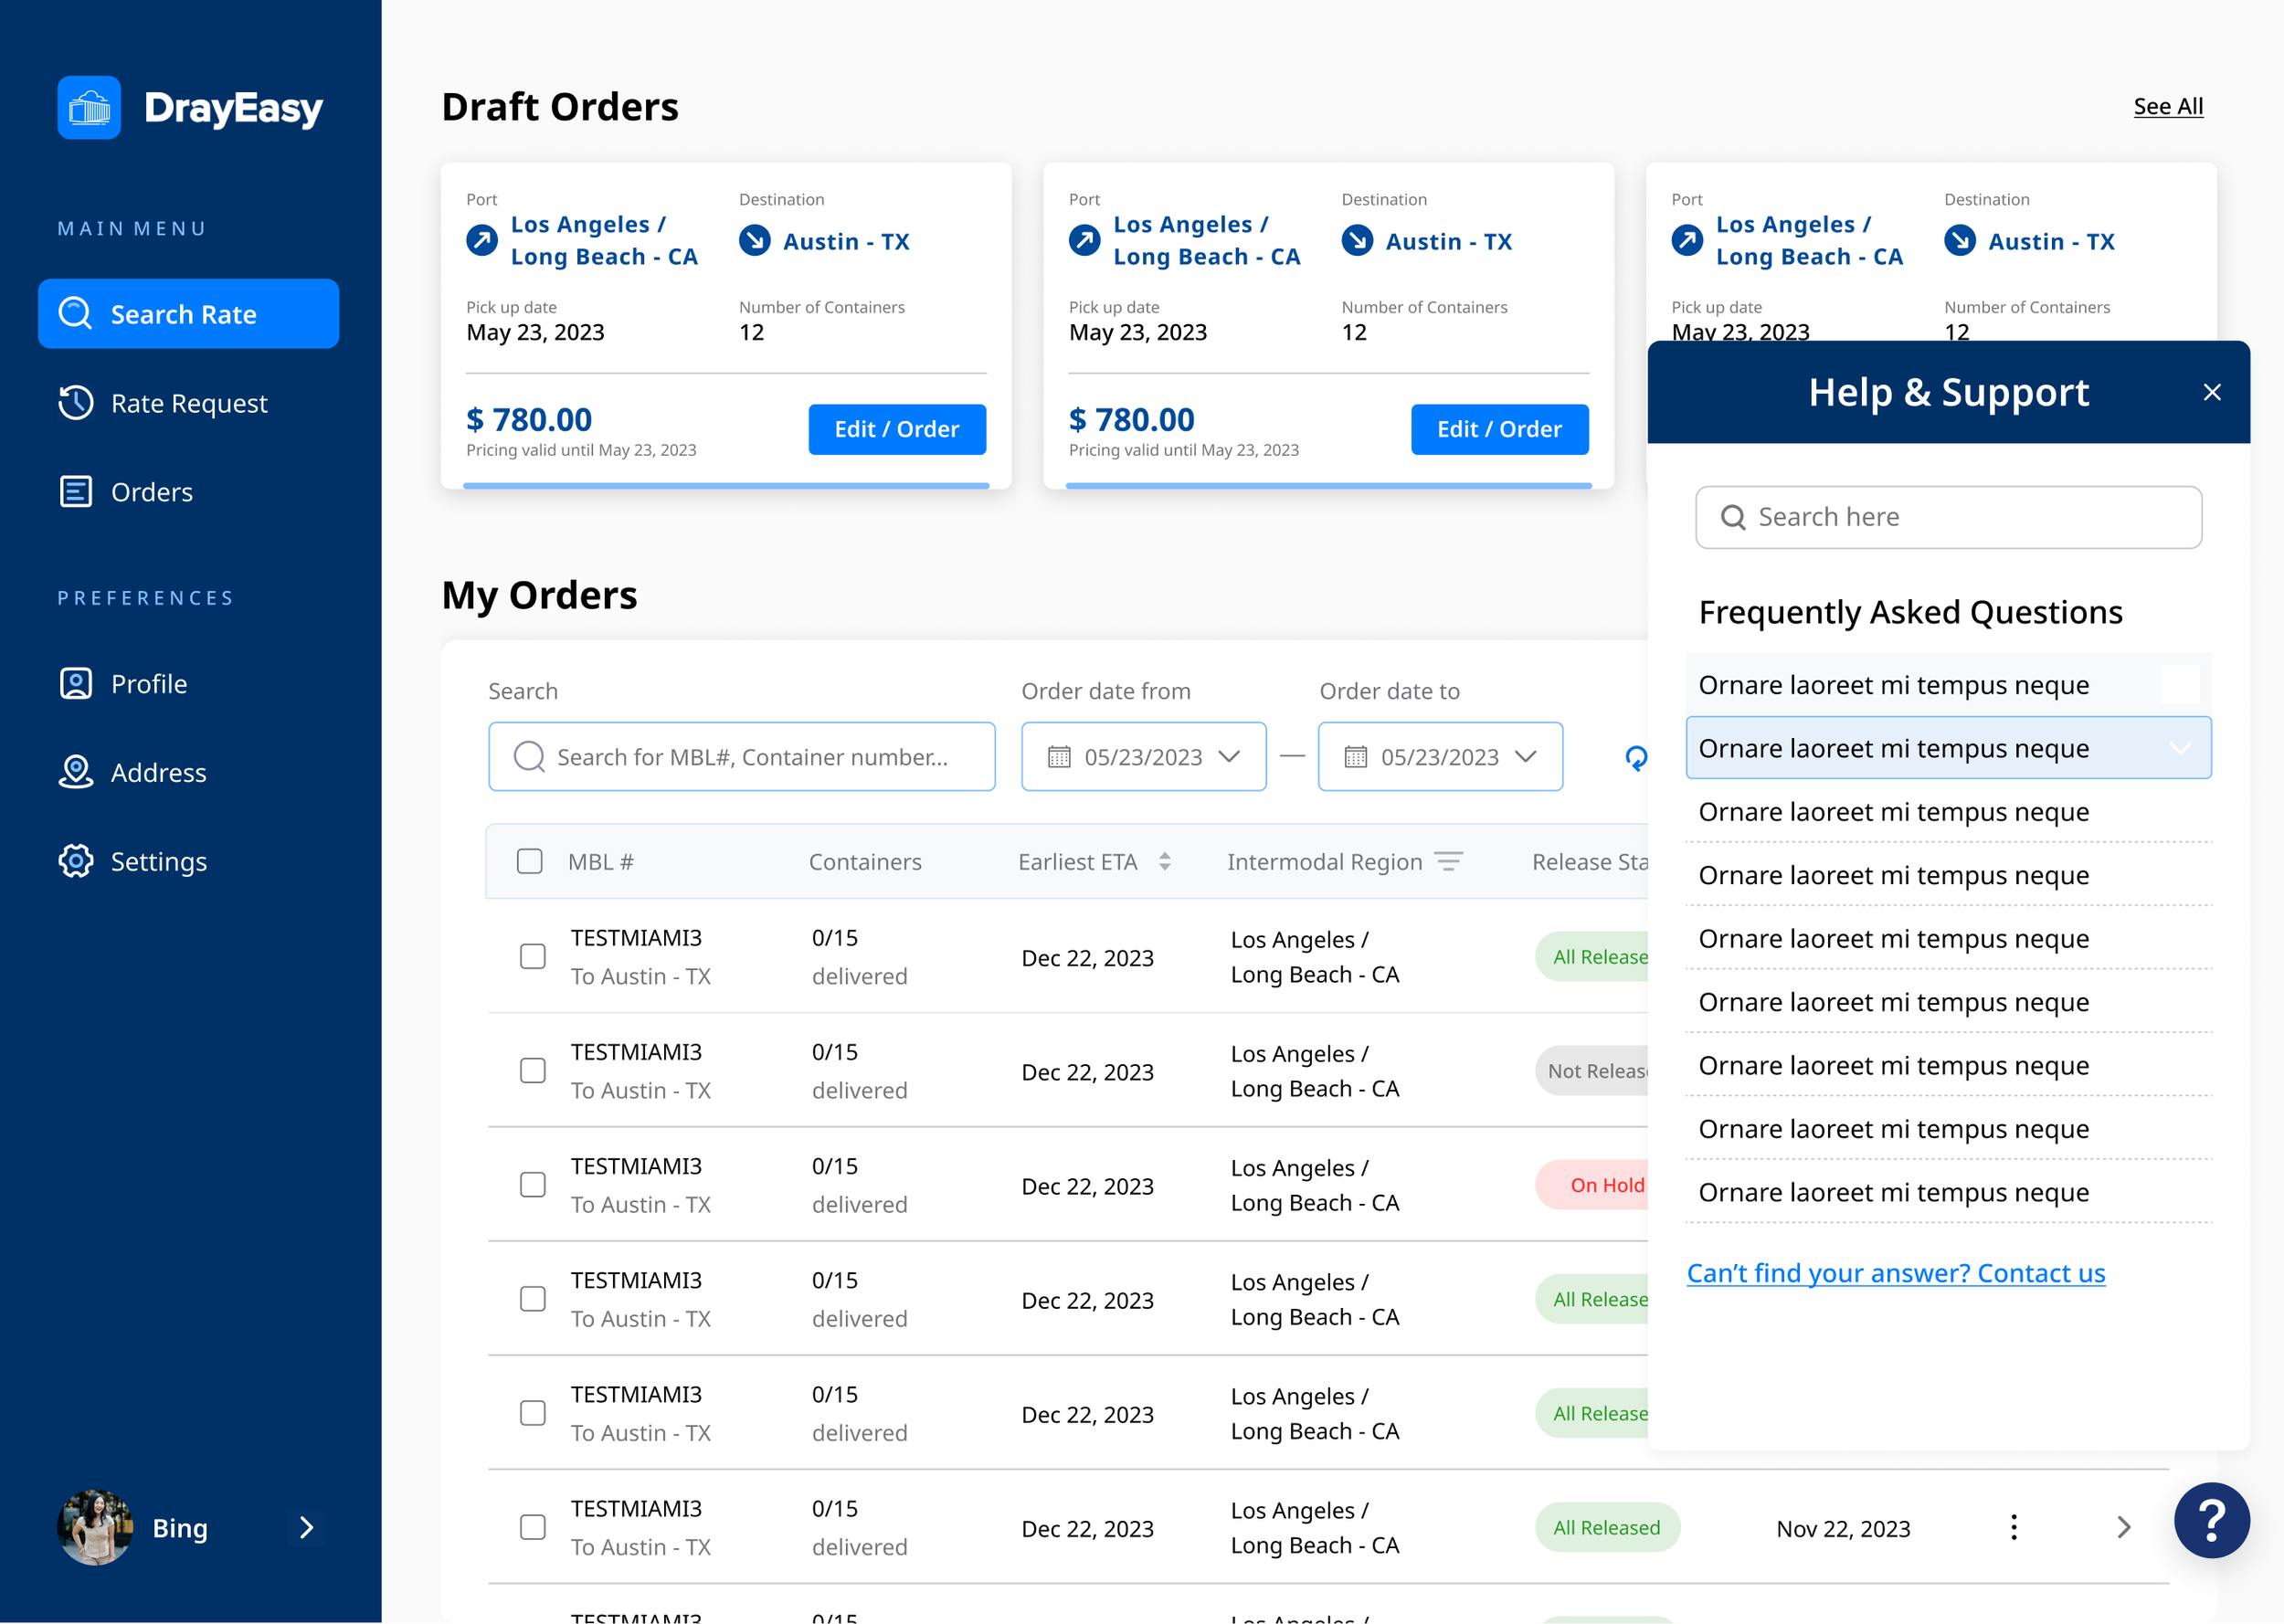Toggle the select-all checkbox in table header
The image size is (2284, 1624).
click(x=529, y=861)
